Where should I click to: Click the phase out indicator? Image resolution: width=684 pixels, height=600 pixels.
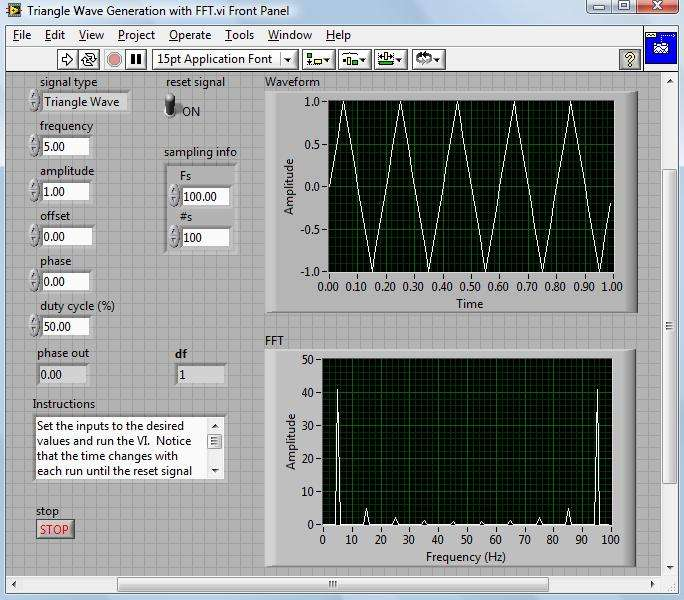click(x=62, y=374)
